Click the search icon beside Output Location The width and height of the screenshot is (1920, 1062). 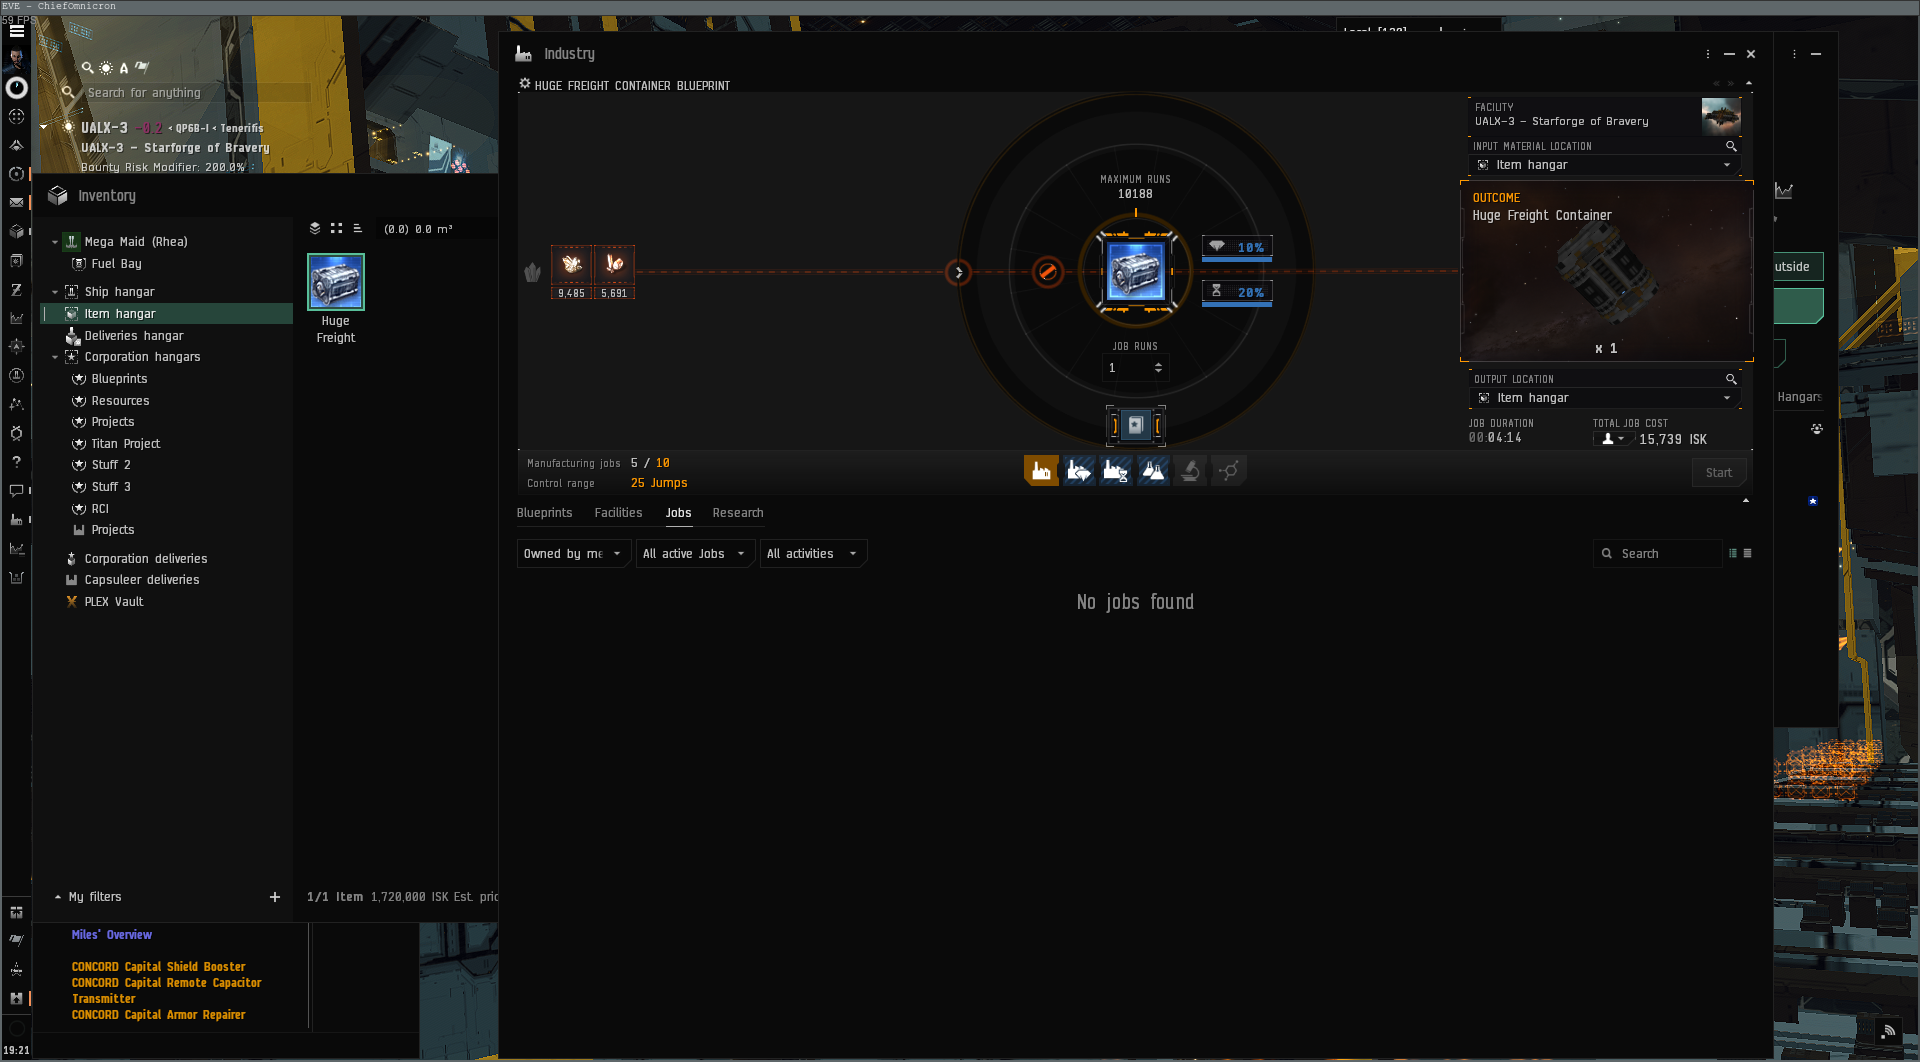tap(1731, 379)
